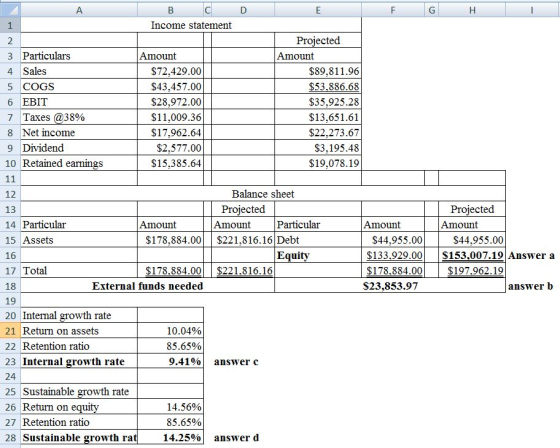The image size is (560, 448).
Task: Click sustainable growth rate value 14.25%
Action: [170, 437]
